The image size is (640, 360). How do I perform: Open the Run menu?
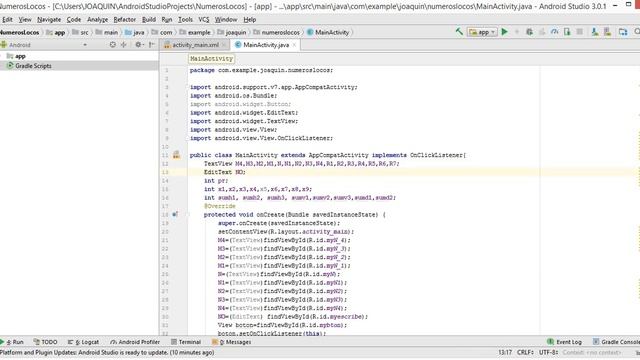point(167,20)
